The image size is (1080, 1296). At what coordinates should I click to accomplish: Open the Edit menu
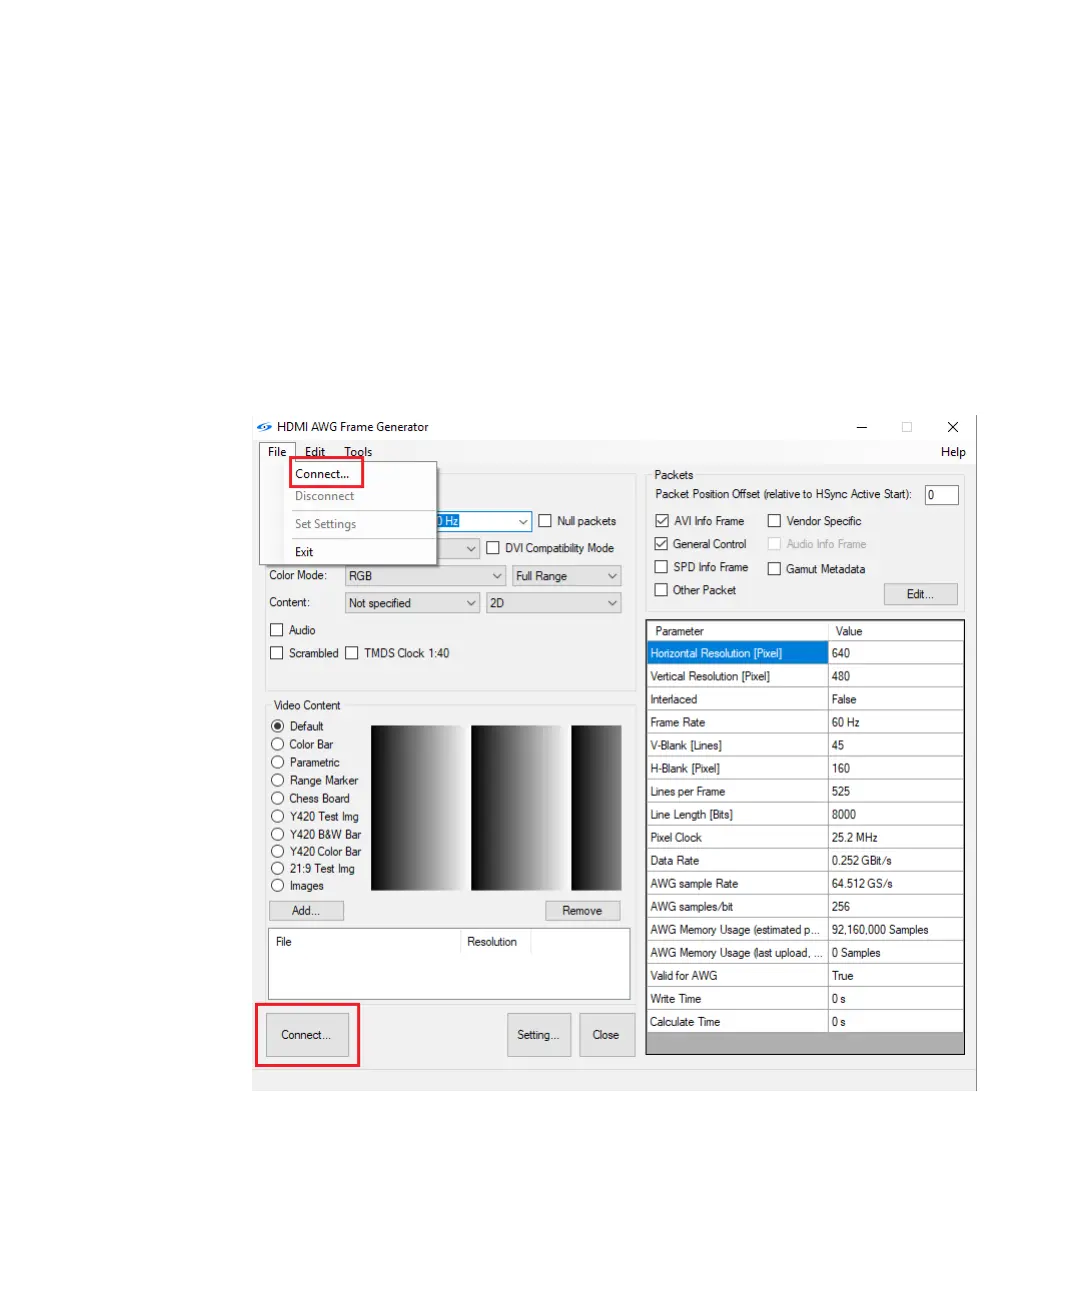point(315,452)
